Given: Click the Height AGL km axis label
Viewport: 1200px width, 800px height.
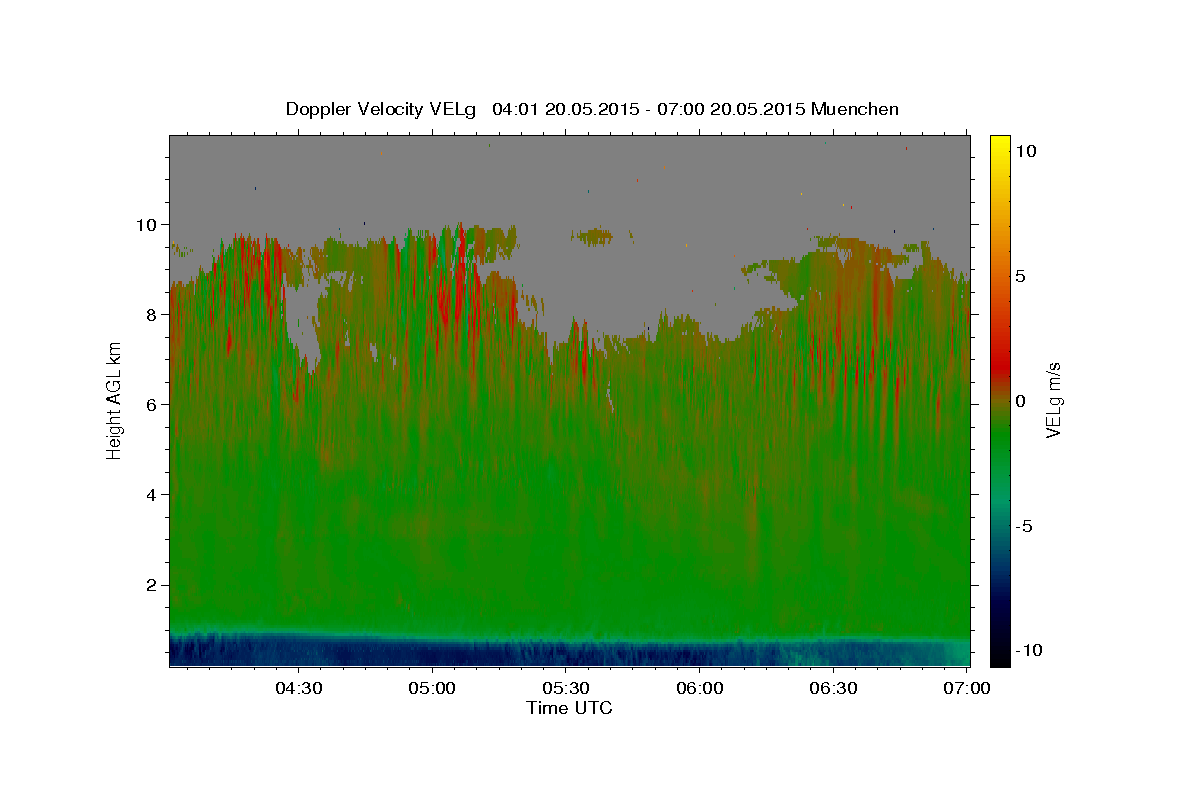Looking at the screenshot, I should pyautogui.click(x=115, y=399).
